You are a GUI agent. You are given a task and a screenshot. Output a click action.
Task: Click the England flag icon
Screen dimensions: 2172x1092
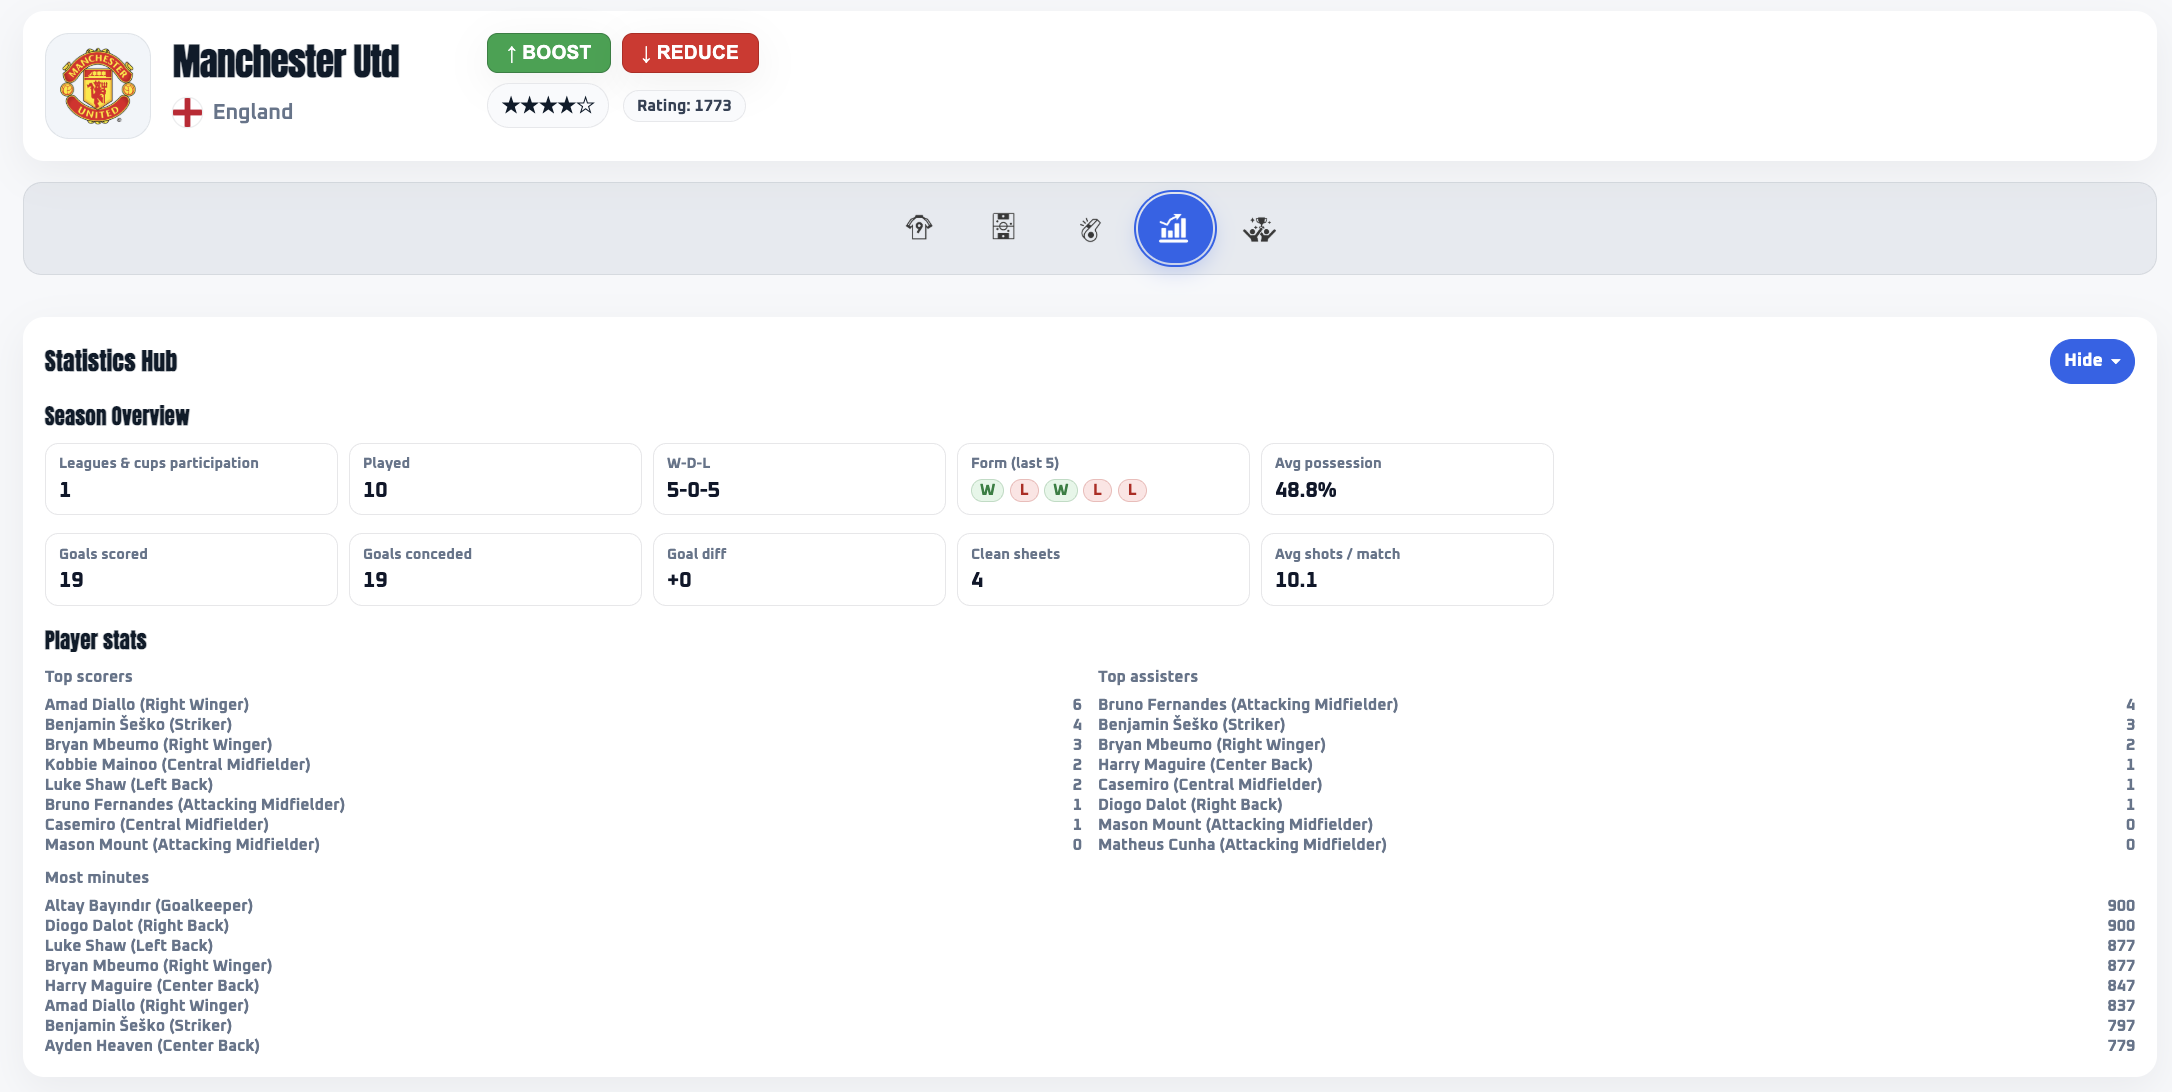point(187,112)
